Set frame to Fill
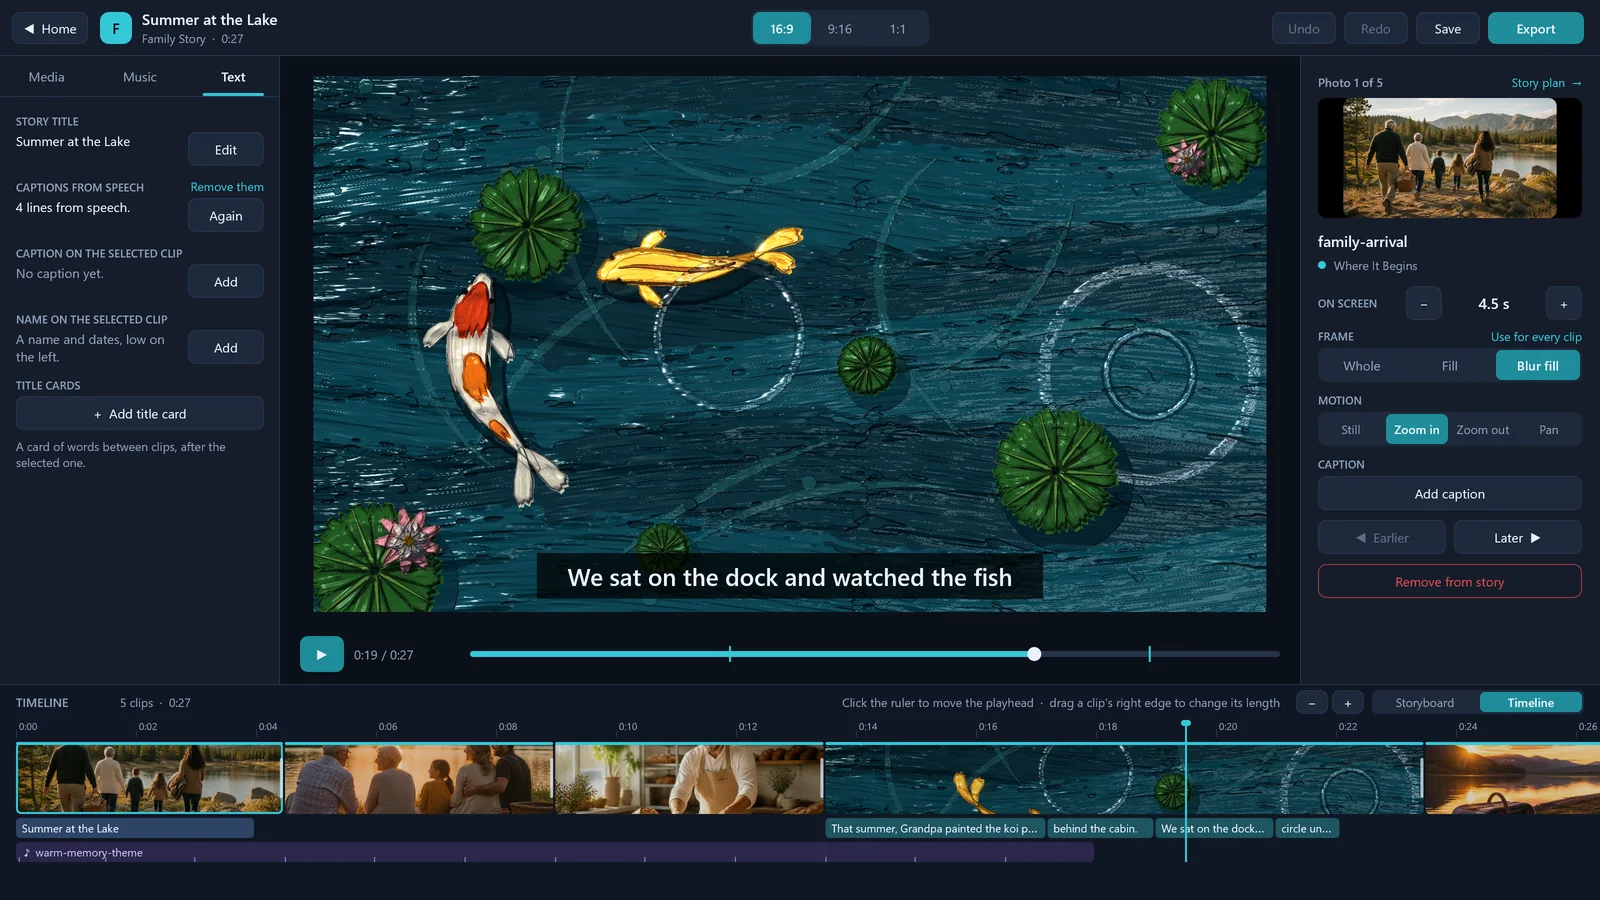This screenshot has width=1600, height=900. pos(1449,366)
